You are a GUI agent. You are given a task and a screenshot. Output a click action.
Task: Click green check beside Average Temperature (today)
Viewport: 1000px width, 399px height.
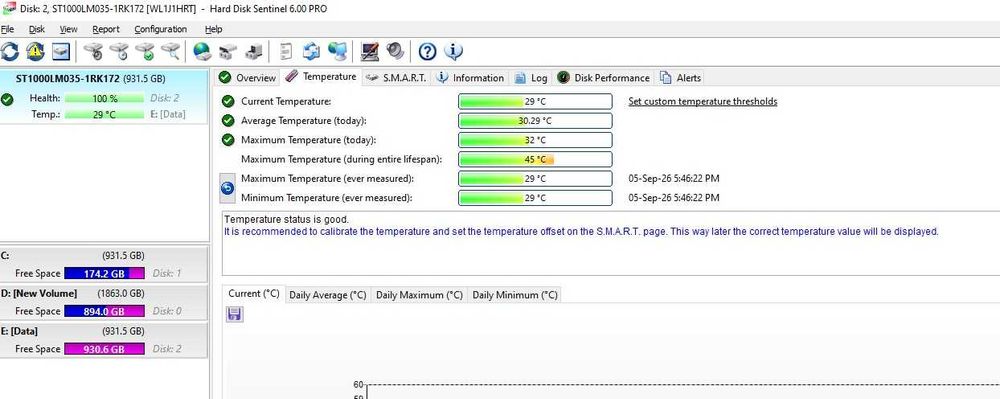(x=228, y=120)
